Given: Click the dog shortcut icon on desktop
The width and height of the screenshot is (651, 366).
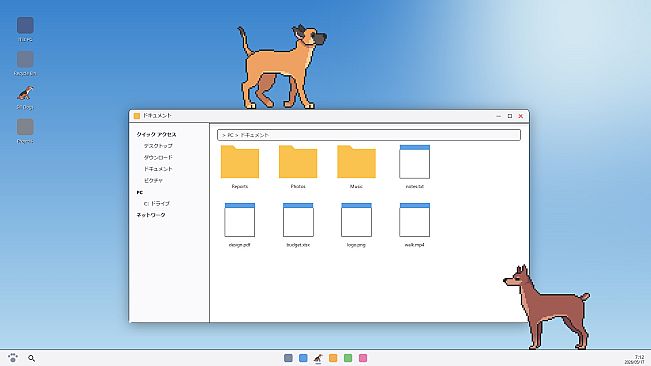Looking at the screenshot, I should coord(25,93).
